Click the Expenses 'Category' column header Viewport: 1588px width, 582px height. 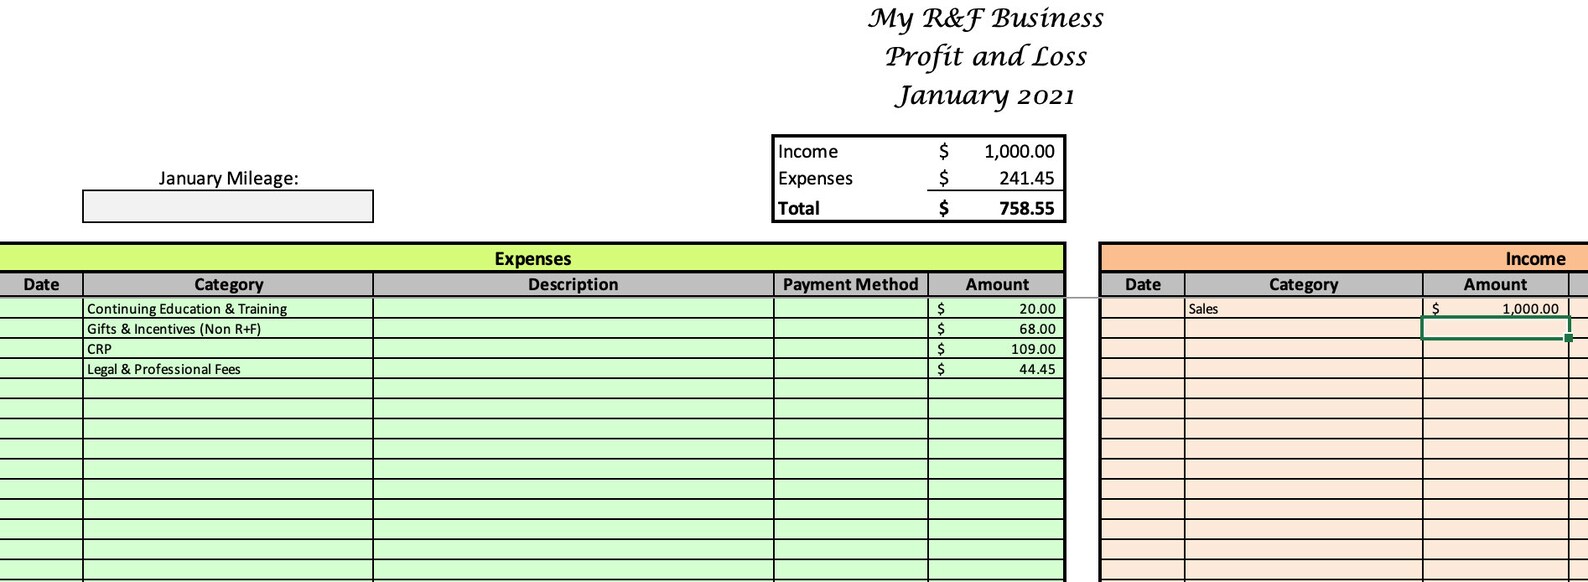228,284
